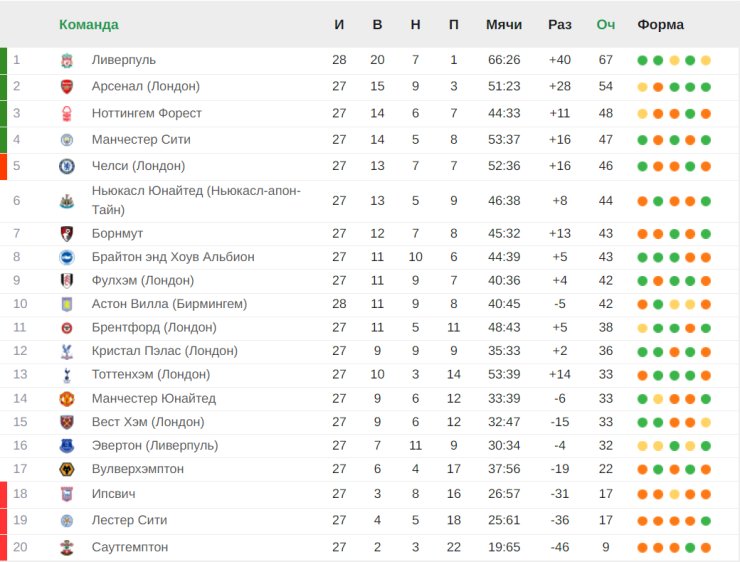
Task: Click the Arsenal club crest icon
Action: click(67, 87)
